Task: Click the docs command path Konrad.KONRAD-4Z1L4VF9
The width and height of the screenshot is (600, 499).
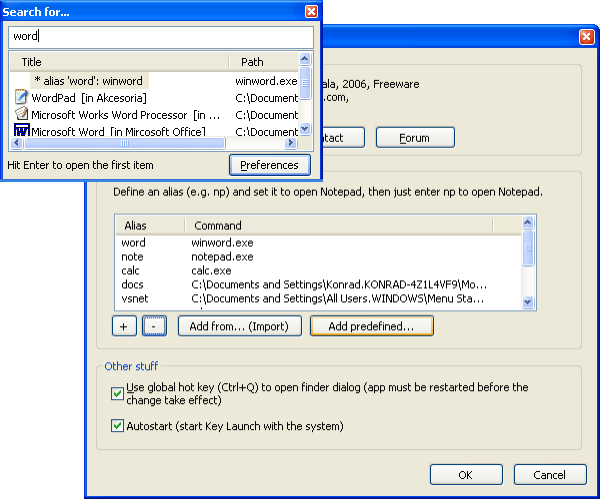Action: click(339, 284)
